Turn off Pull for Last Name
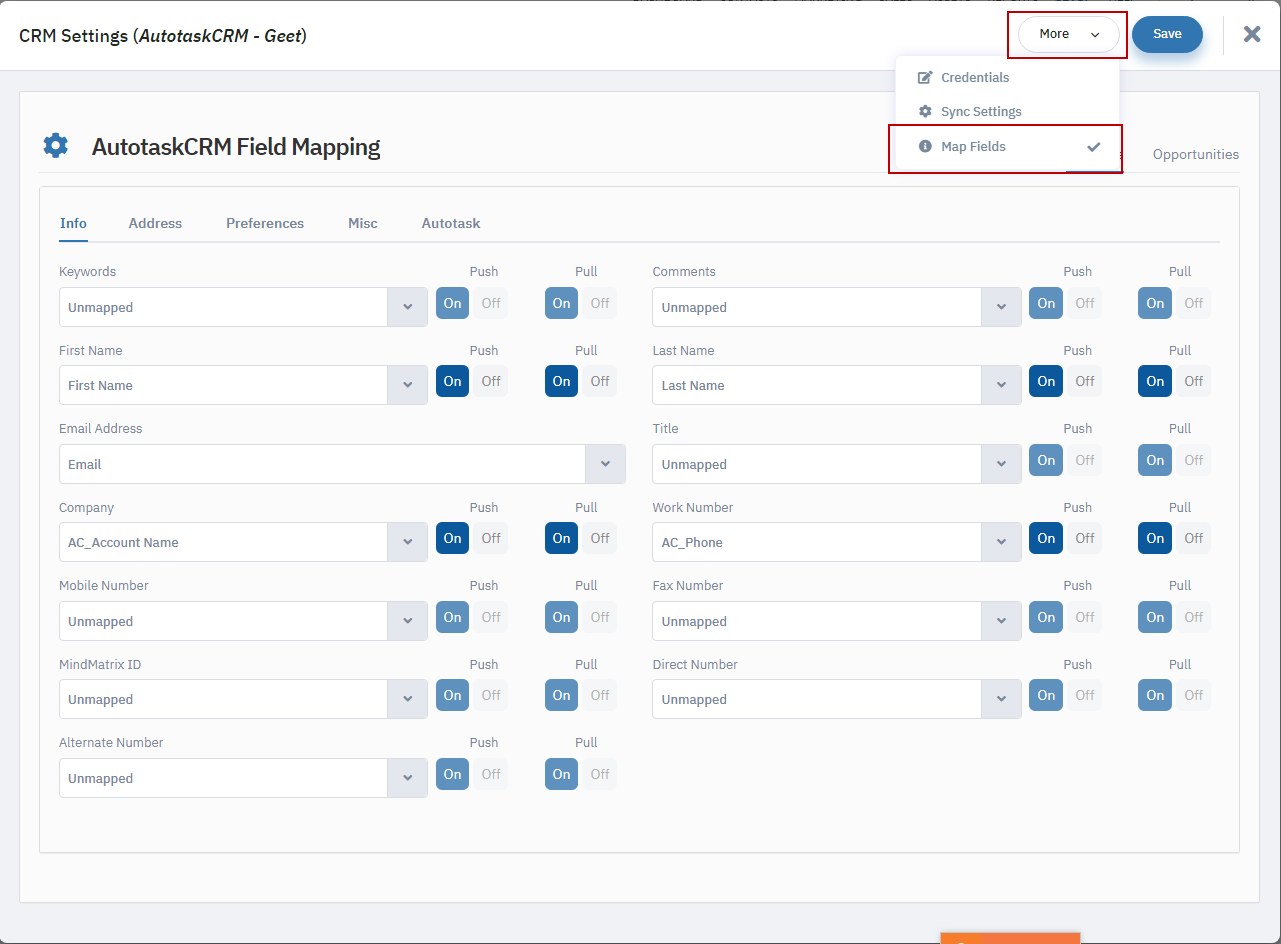Screen dimensions: 1281x944 (x=1194, y=381)
